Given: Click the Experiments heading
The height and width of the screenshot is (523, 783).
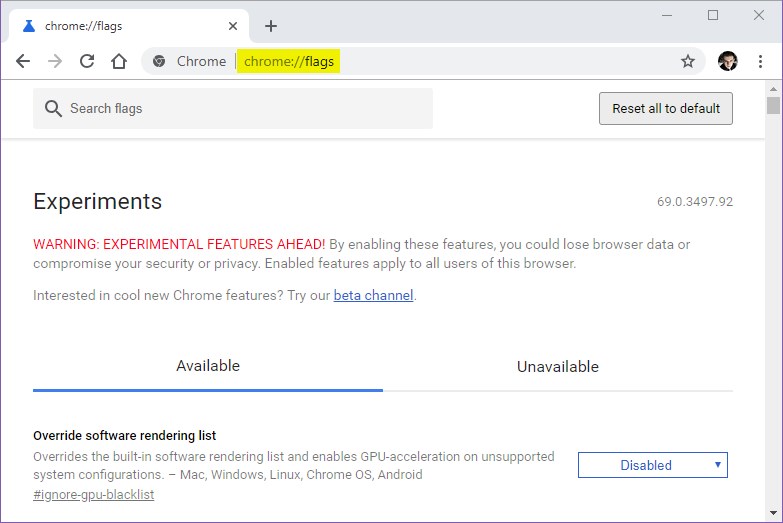Looking at the screenshot, I should pyautogui.click(x=97, y=202).
